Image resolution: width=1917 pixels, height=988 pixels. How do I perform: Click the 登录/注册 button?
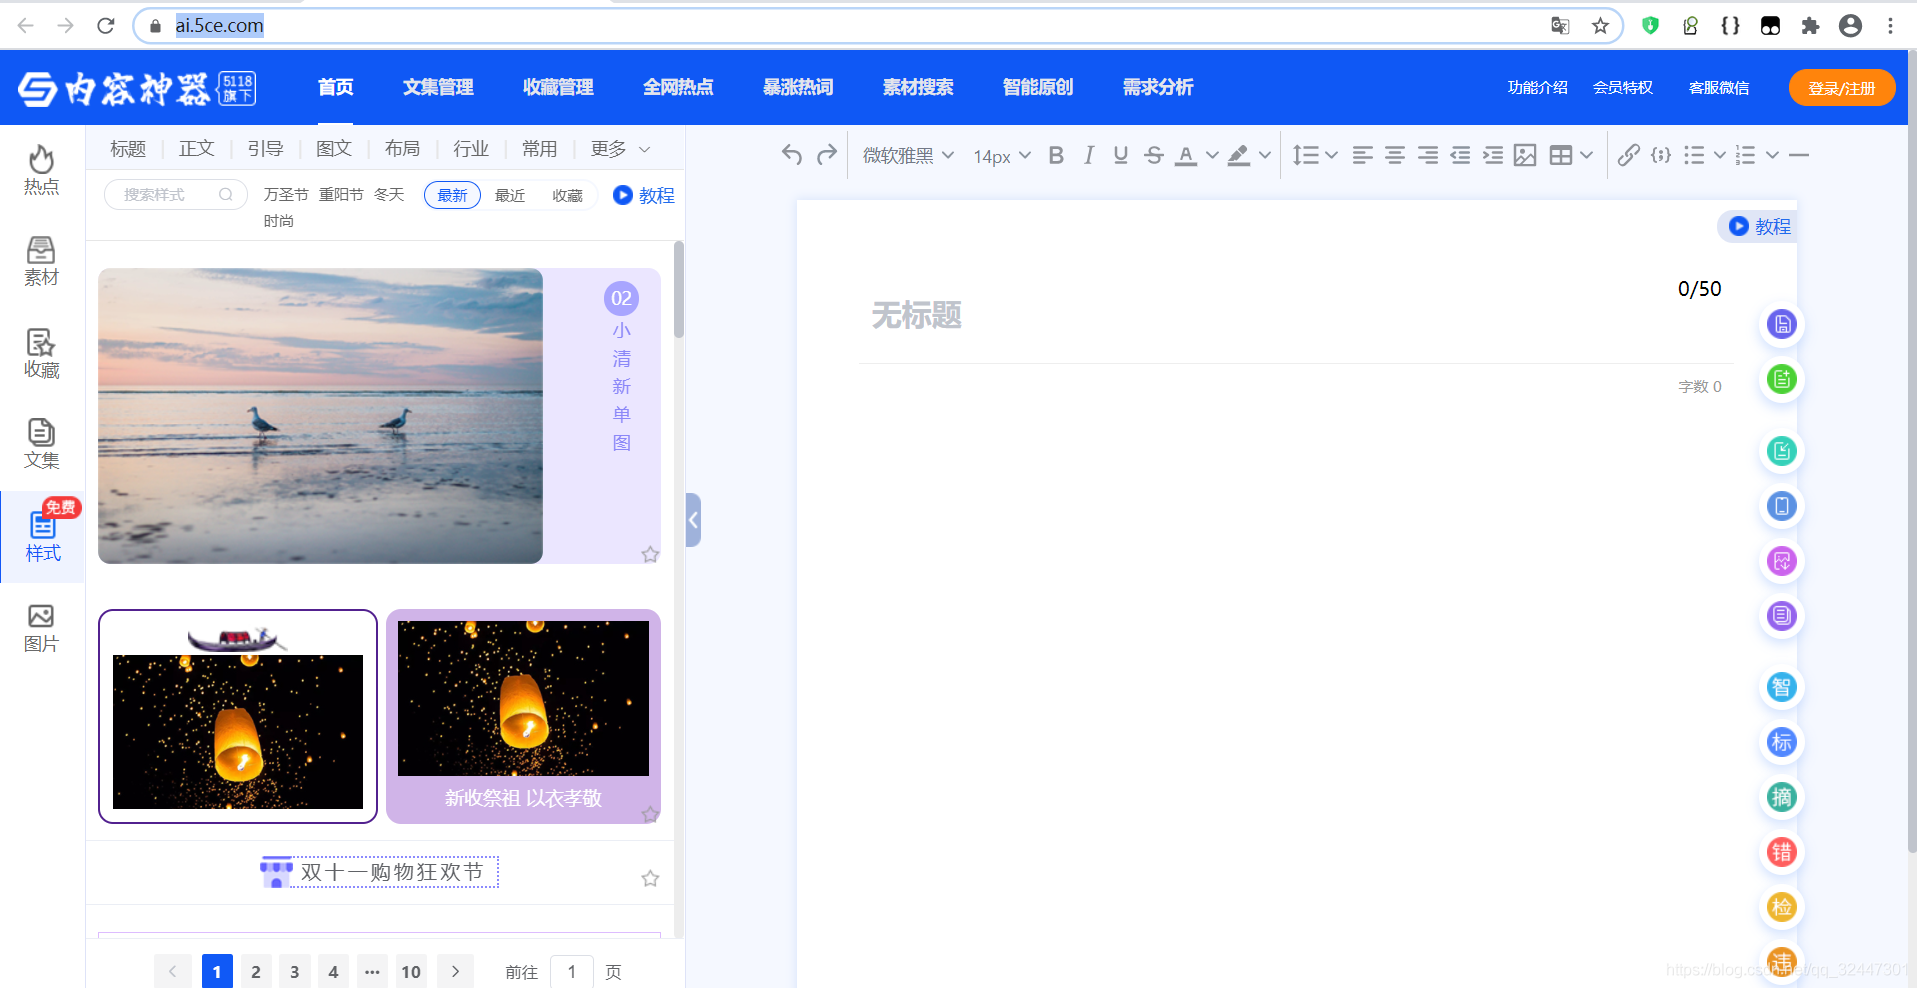click(x=1842, y=88)
